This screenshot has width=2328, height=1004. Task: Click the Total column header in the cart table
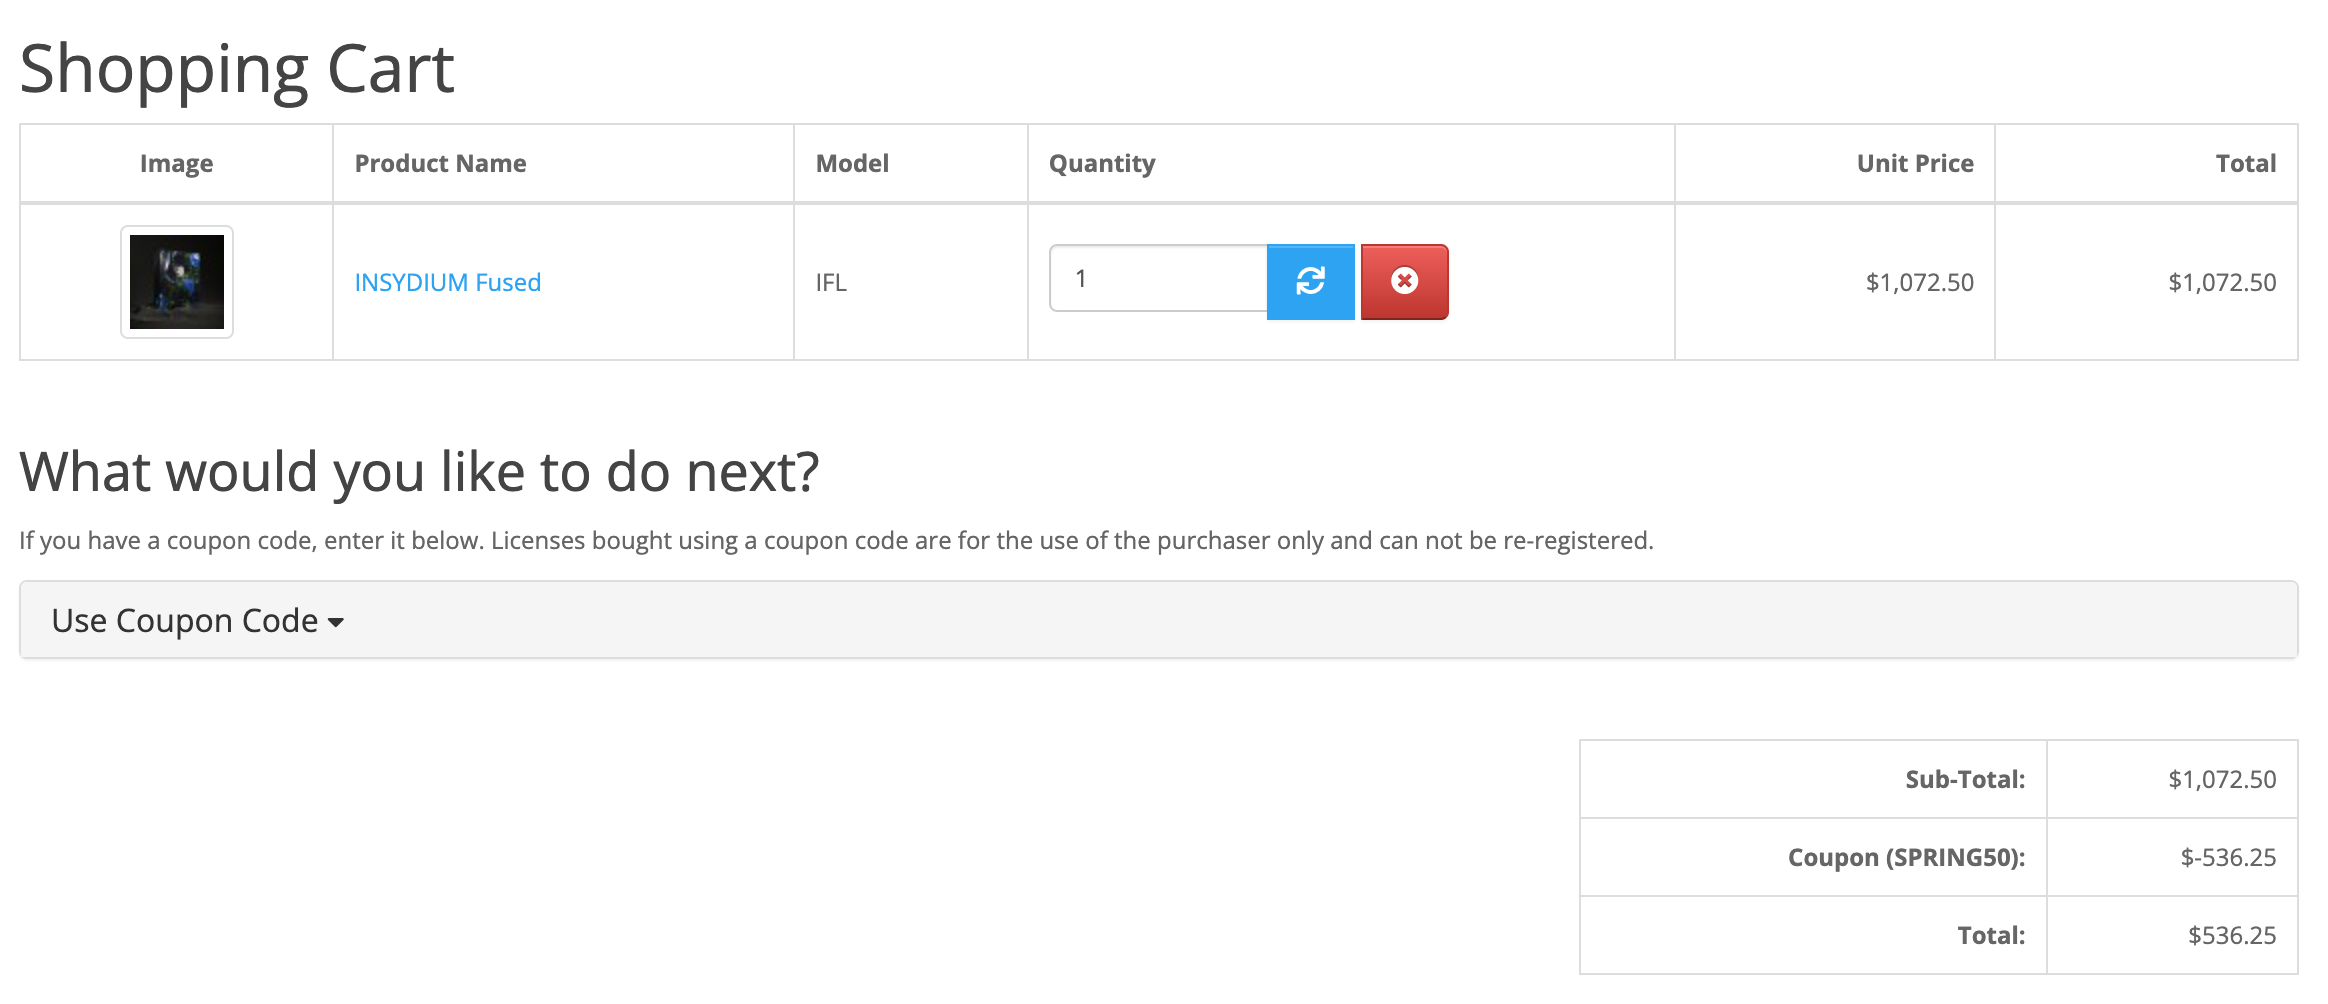point(2245,163)
